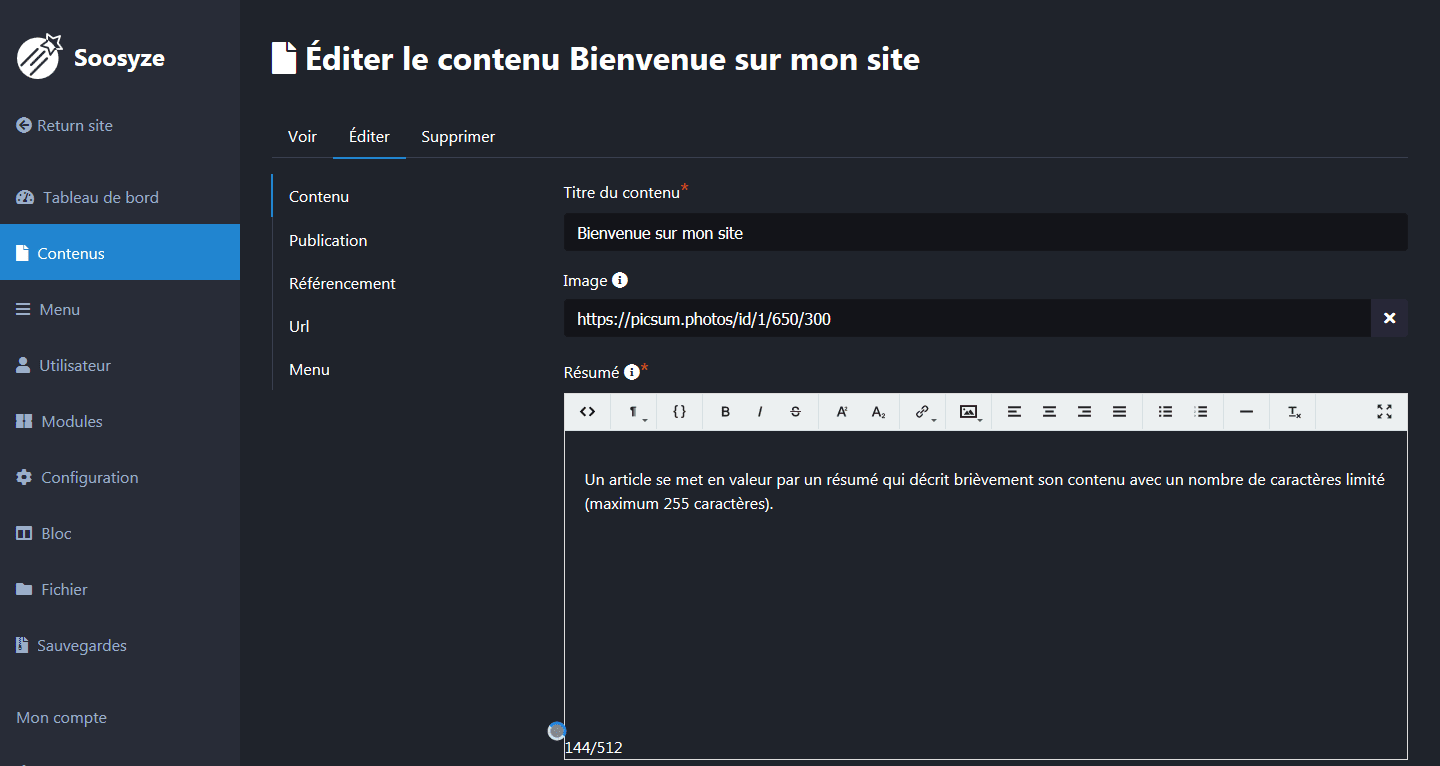Toggle bold formatting in the Résumé editor

tap(725, 412)
